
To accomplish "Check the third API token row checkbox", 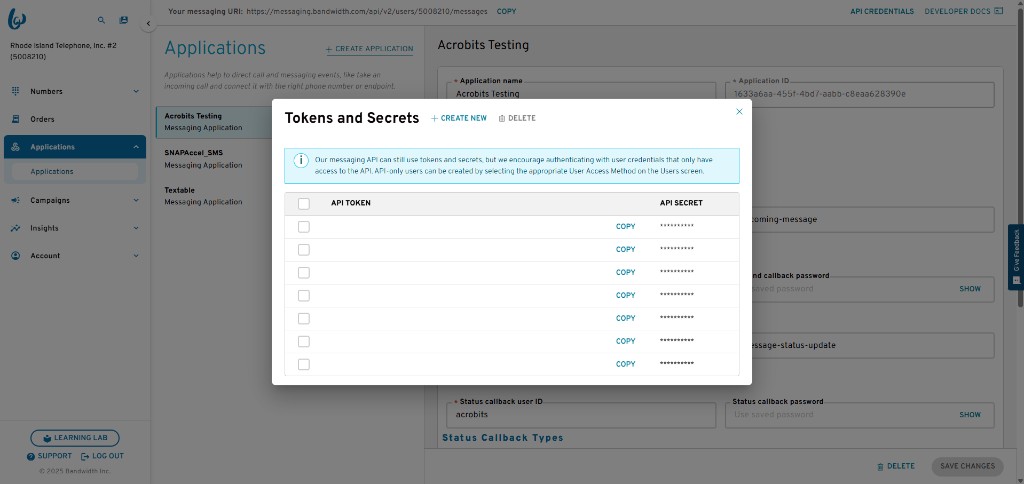I will [304, 272].
